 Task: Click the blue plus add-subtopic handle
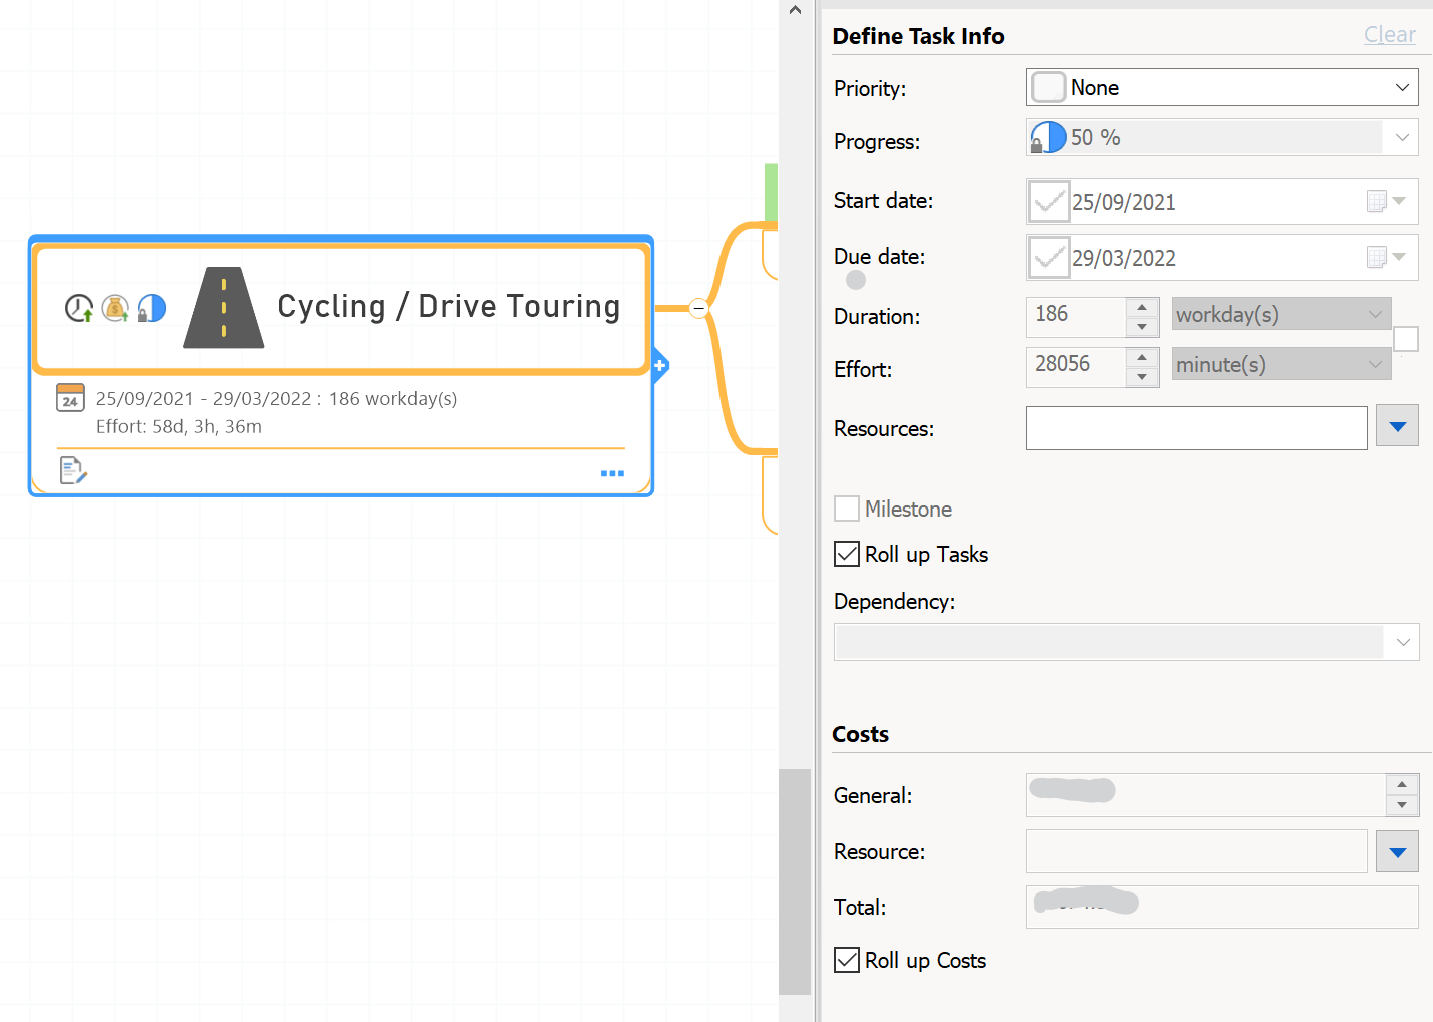tap(660, 366)
